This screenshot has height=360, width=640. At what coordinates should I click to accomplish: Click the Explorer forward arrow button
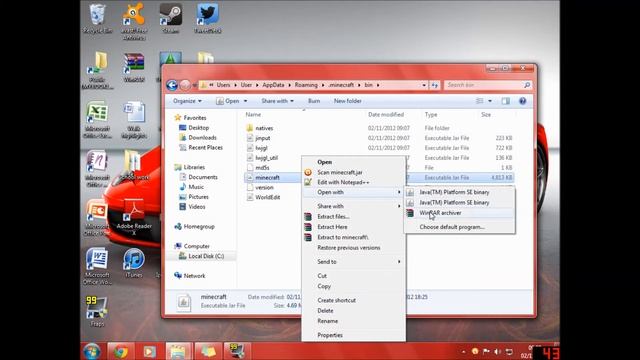pos(185,85)
